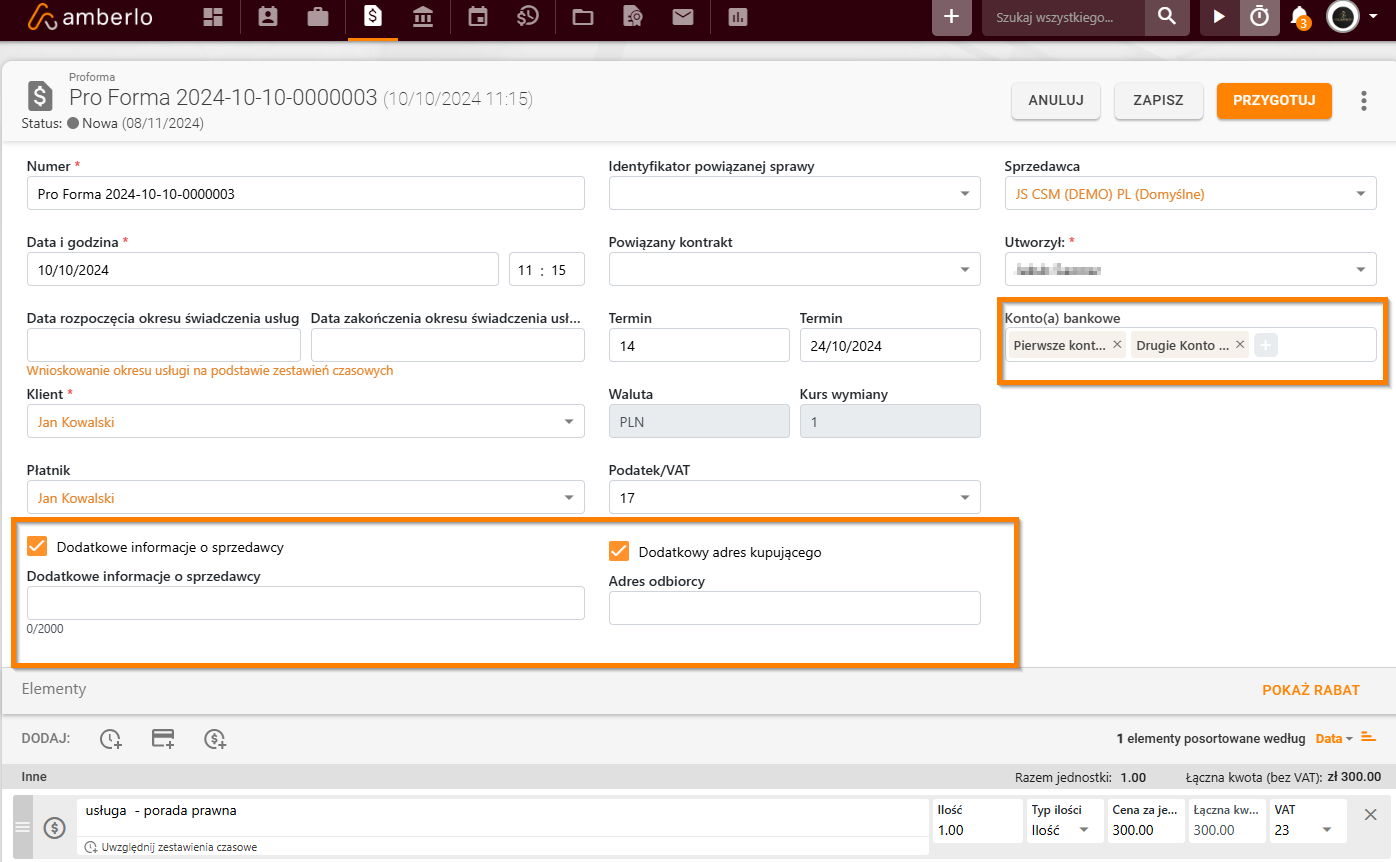
Task: Toggle sort direction icon next to Data
Action: tap(1368, 738)
